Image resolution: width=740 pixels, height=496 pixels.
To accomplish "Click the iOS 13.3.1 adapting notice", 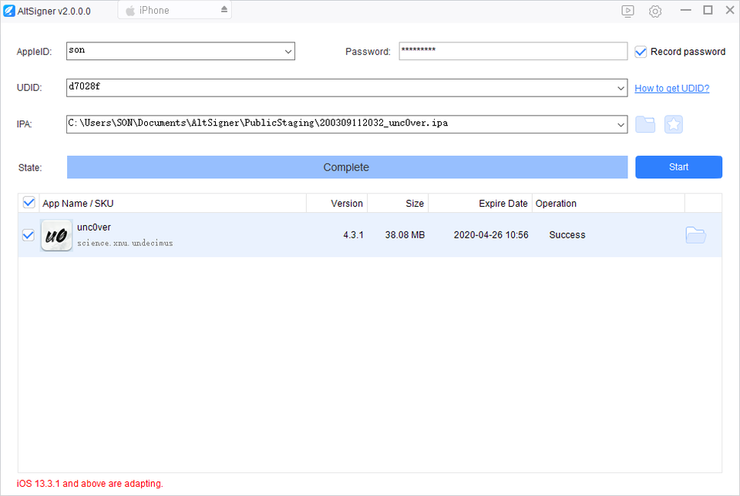I will [90, 484].
